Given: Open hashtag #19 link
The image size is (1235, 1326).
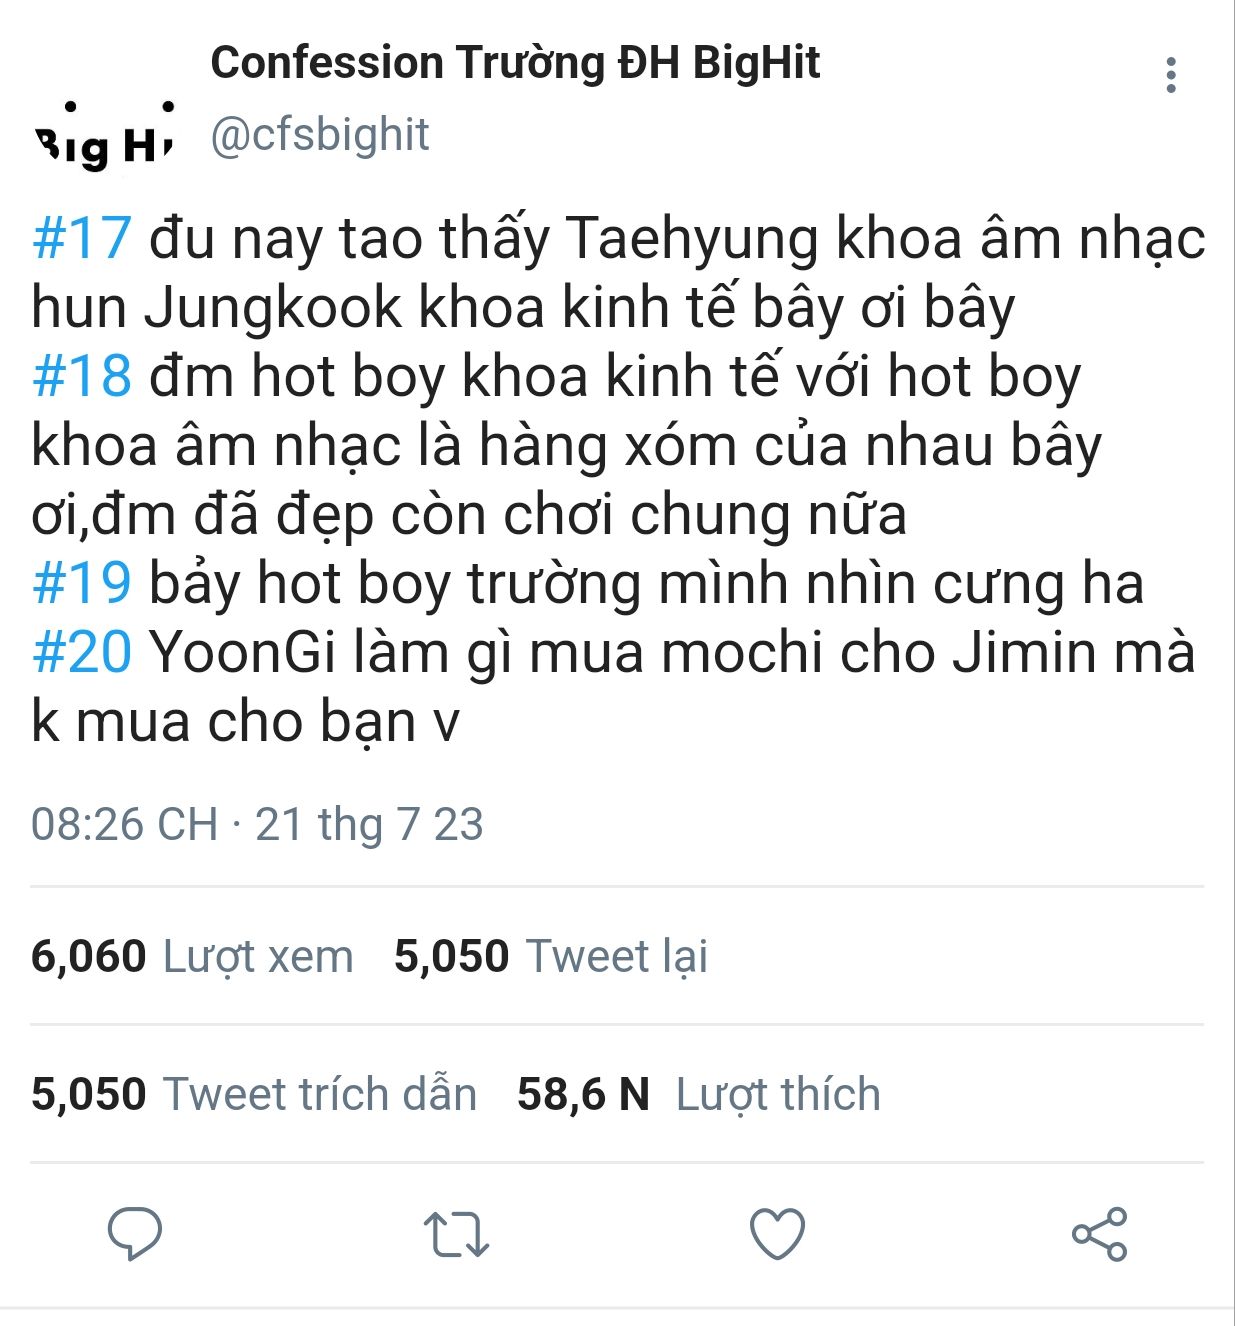Looking at the screenshot, I should point(82,584).
